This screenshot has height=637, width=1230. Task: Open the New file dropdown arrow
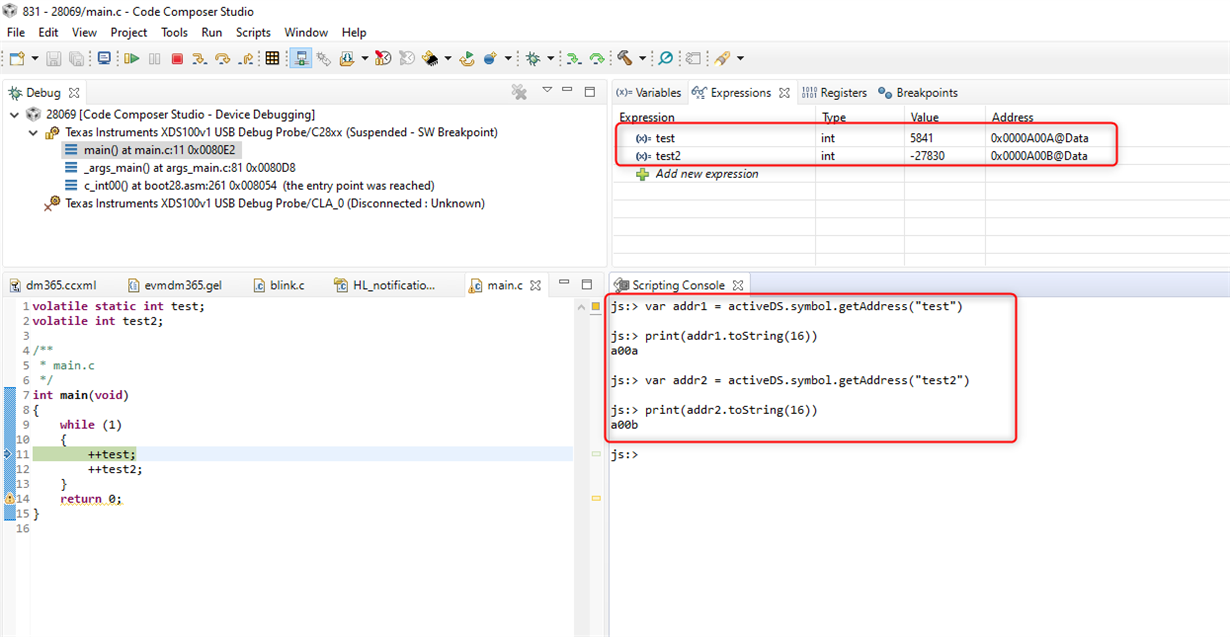tap(35, 59)
